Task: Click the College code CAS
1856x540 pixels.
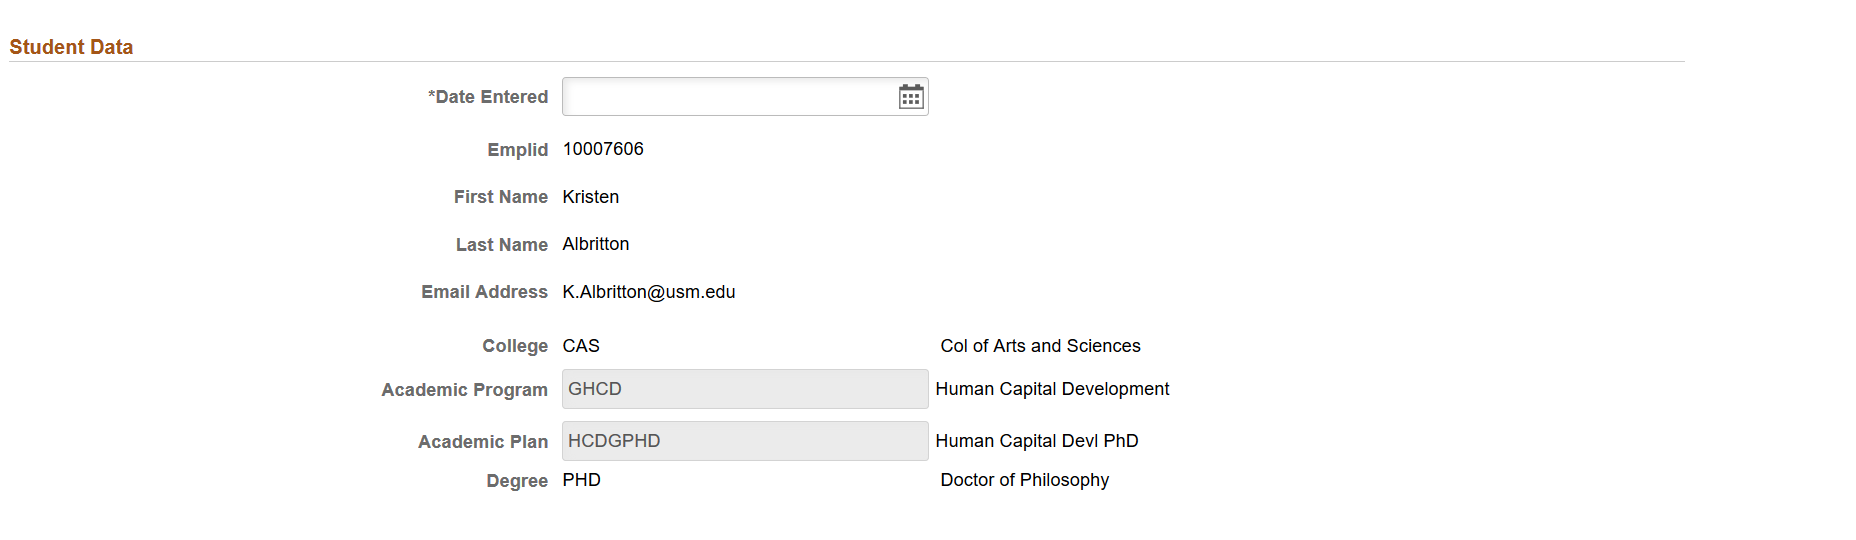Action: 581,346
